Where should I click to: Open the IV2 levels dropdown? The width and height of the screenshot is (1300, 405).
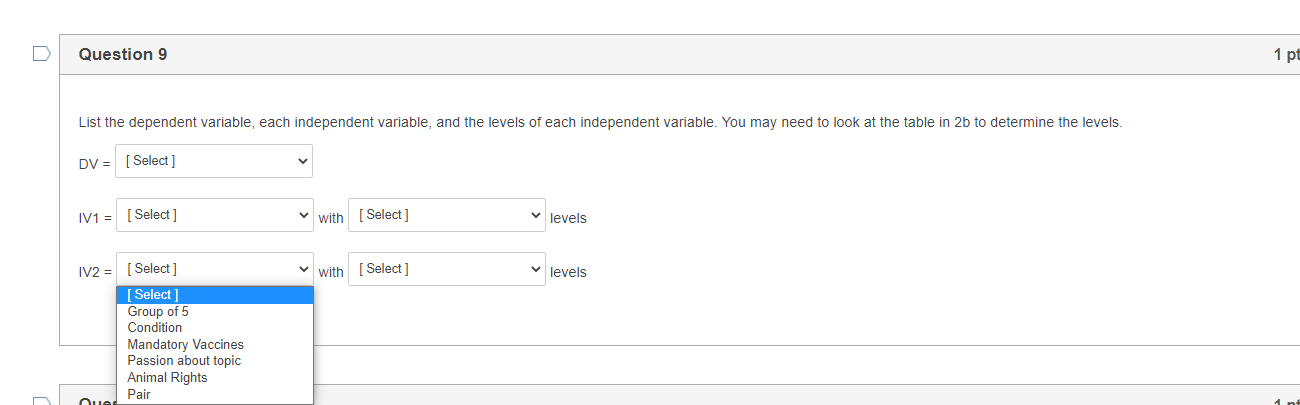point(447,269)
